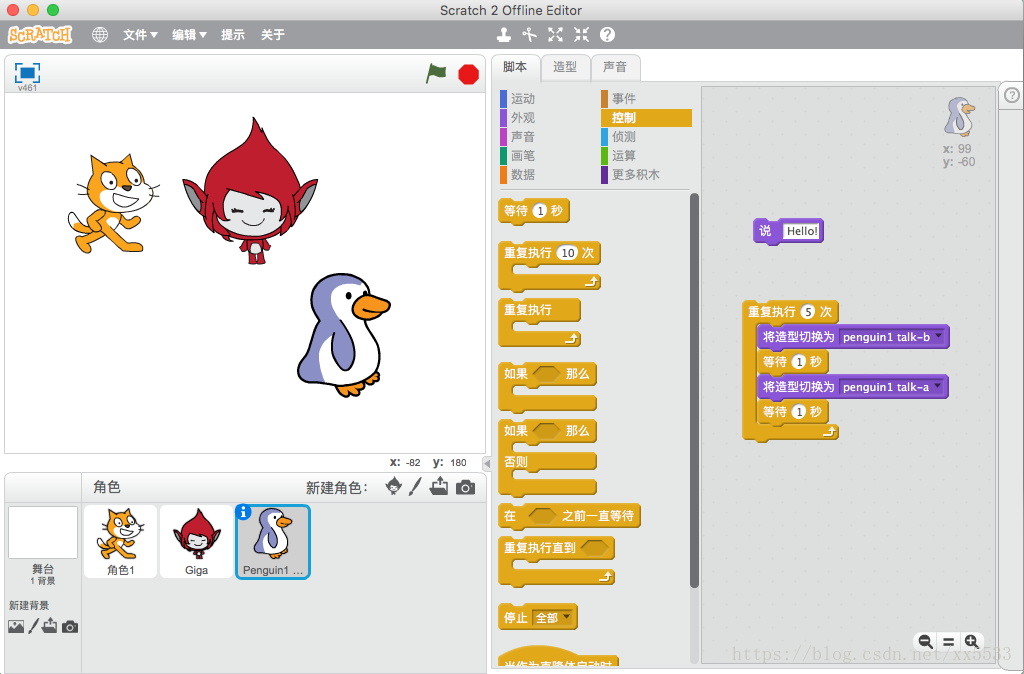The image size is (1024, 674).
Task: Edit repeat count 5 in script
Action: tap(808, 312)
